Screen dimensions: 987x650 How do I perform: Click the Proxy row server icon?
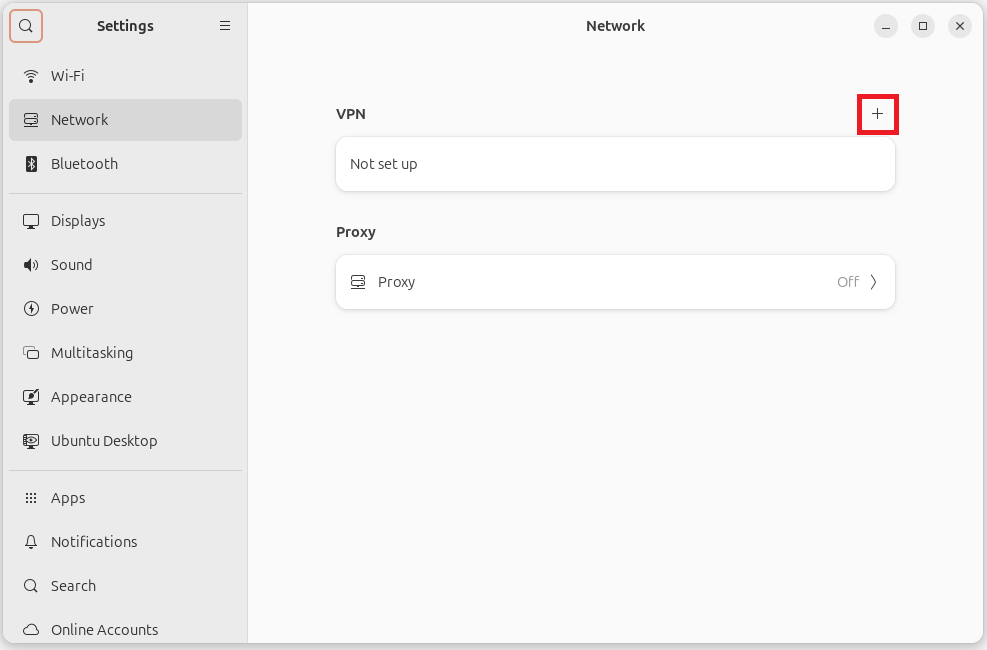tap(358, 282)
